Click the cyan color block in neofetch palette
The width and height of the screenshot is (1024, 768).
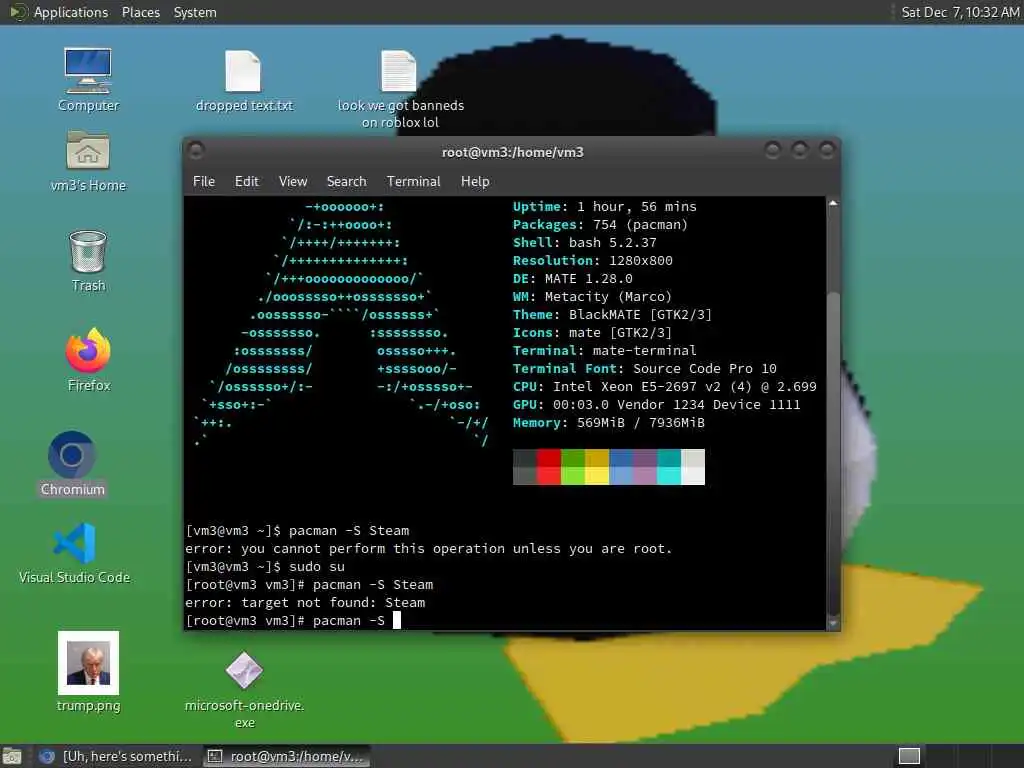669,475
